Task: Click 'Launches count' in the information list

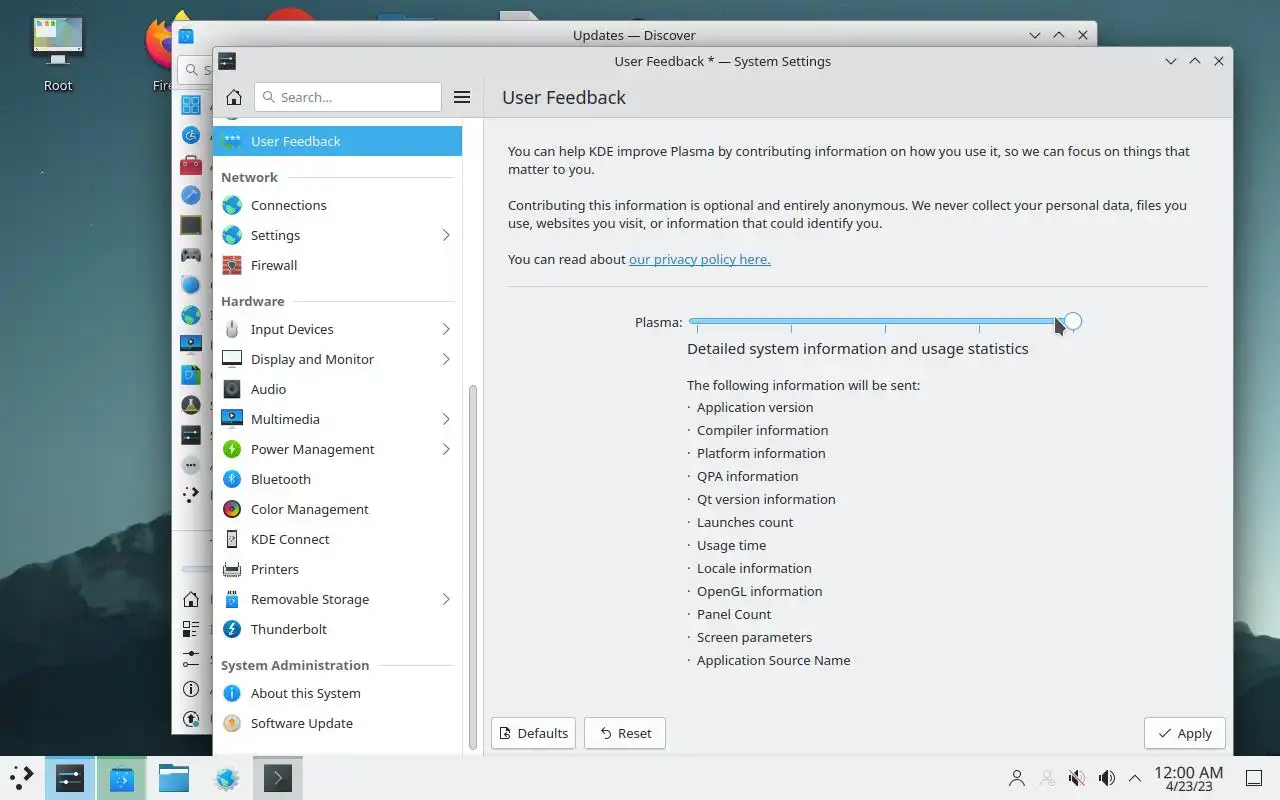Action: 745,522
